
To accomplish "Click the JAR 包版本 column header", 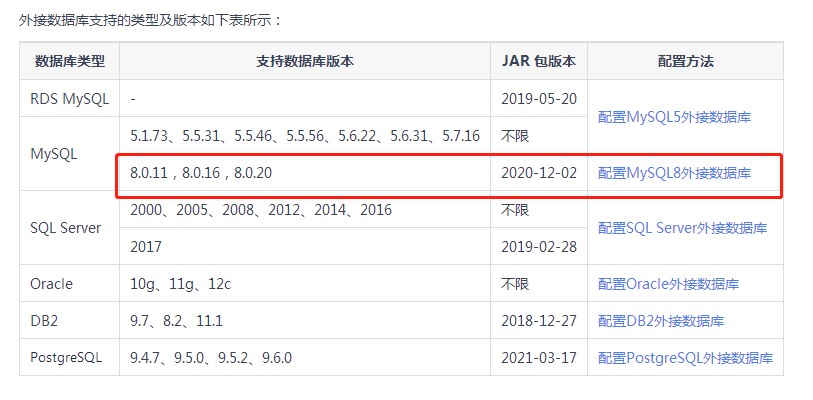I will pyautogui.click(x=539, y=61).
